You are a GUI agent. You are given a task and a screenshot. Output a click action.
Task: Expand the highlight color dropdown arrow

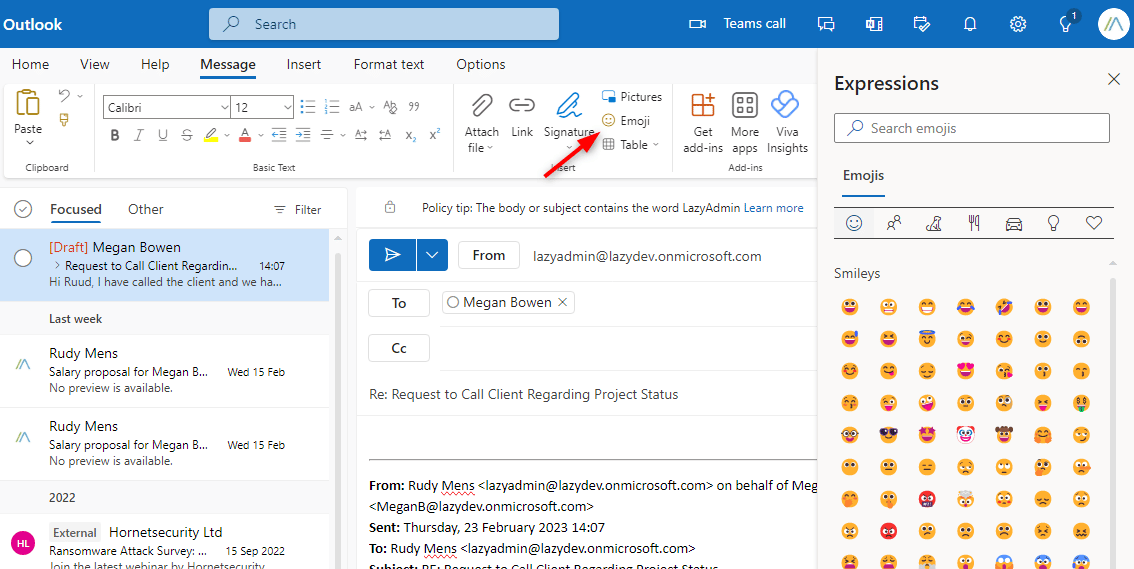click(x=226, y=135)
